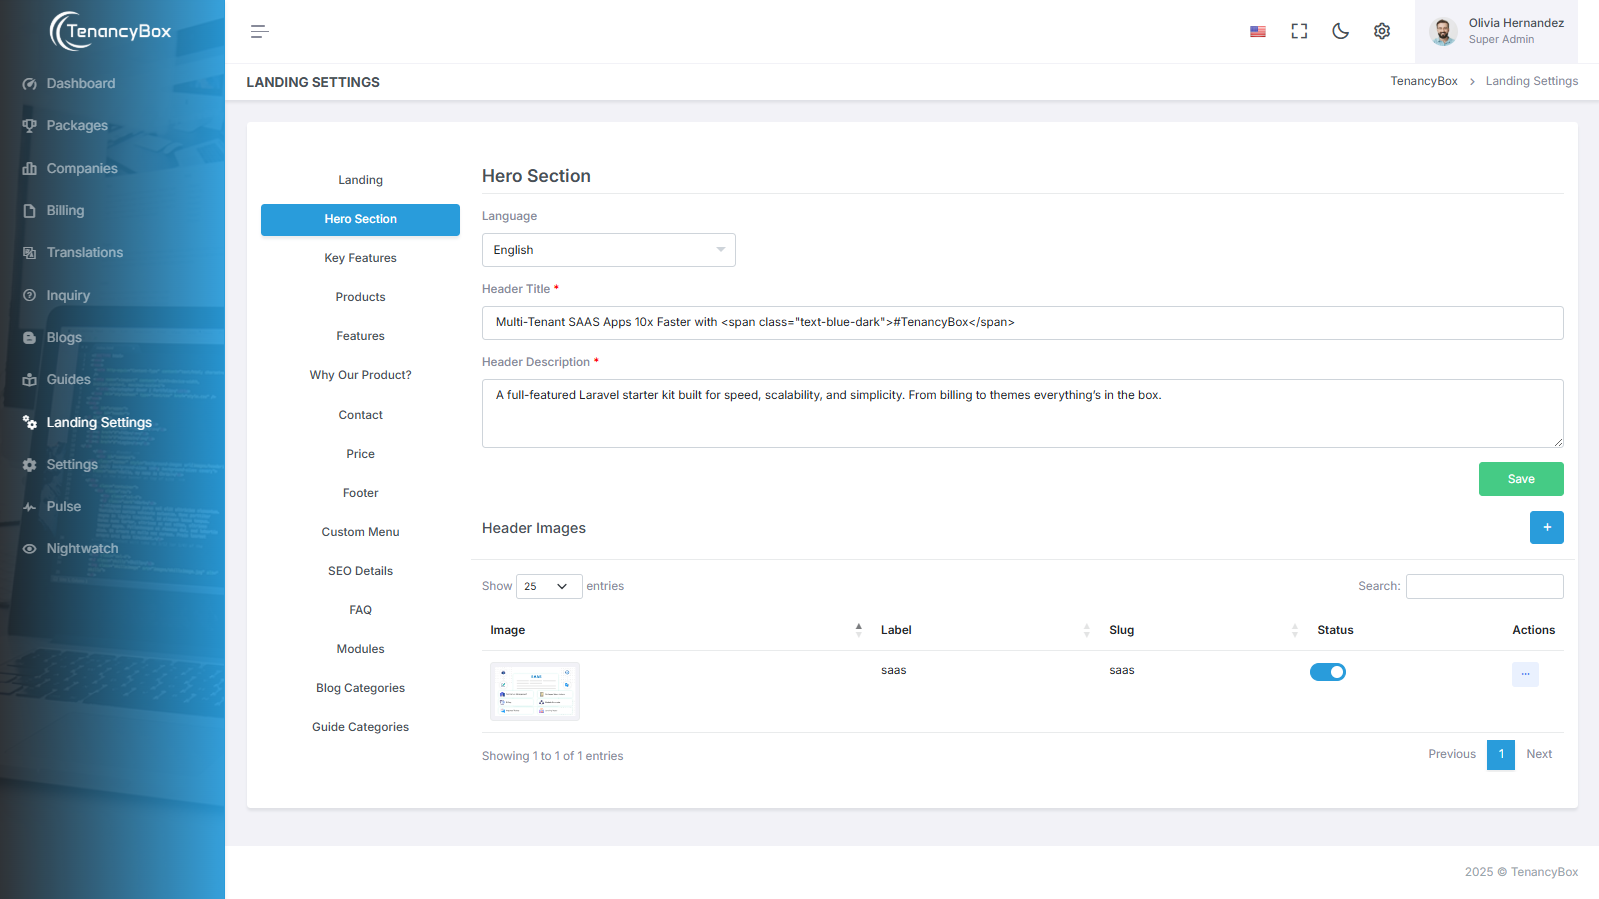This screenshot has width=1599, height=899.
Task: Switch to the SEO Details tab
Action: [x=360, y=572]
